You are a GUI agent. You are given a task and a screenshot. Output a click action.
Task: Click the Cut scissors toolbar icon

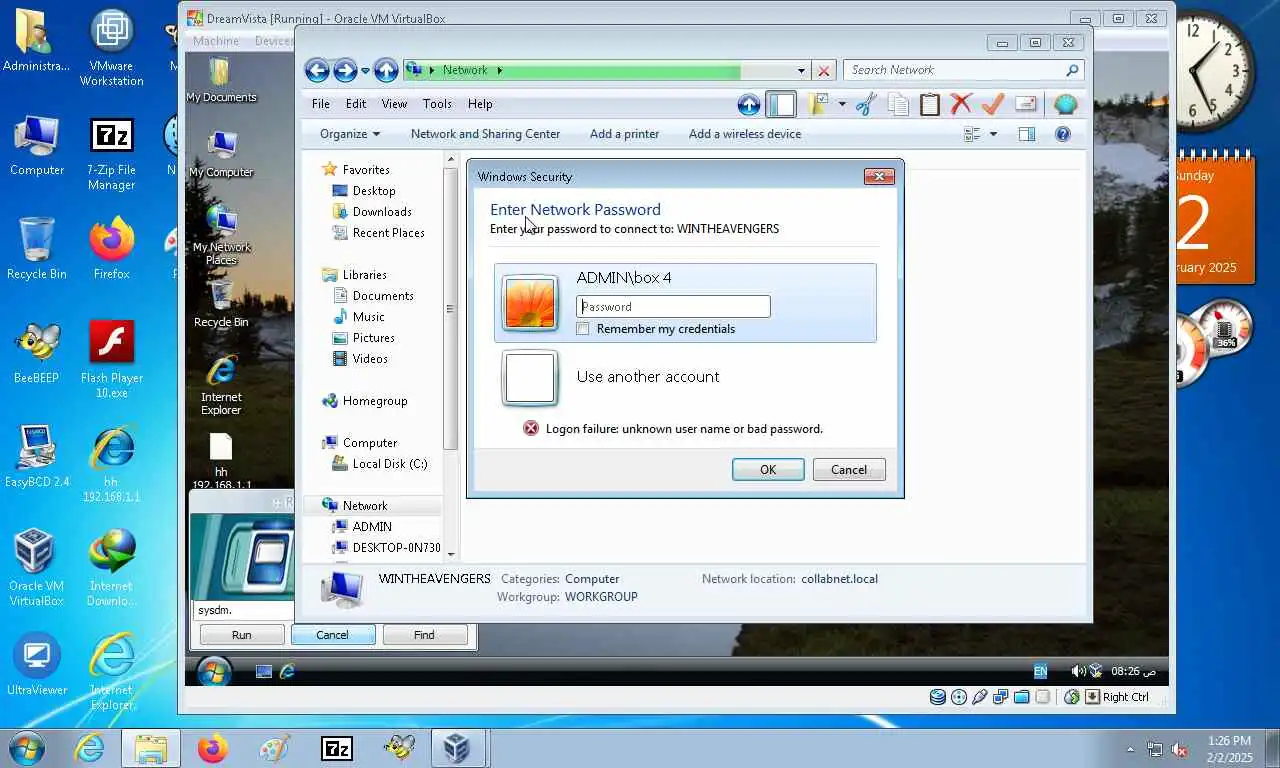[x=866, y=104]
